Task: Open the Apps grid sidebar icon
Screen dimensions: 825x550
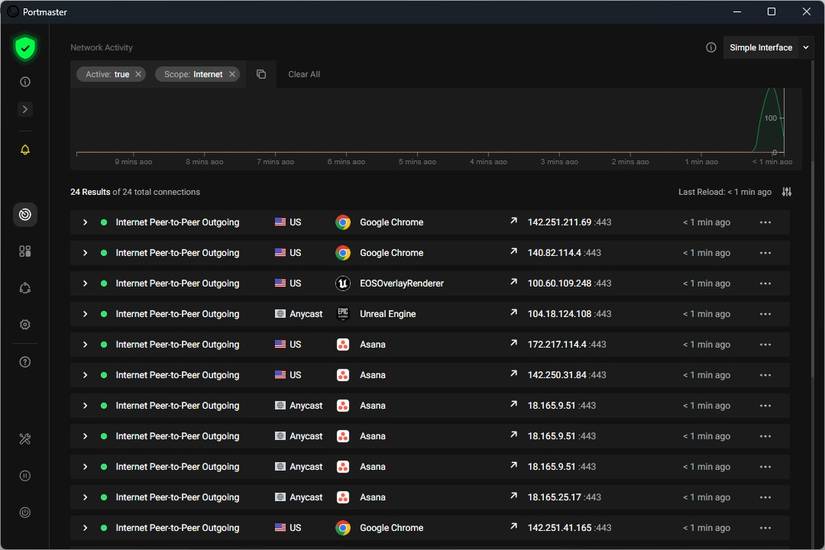Action: point(25,251)
